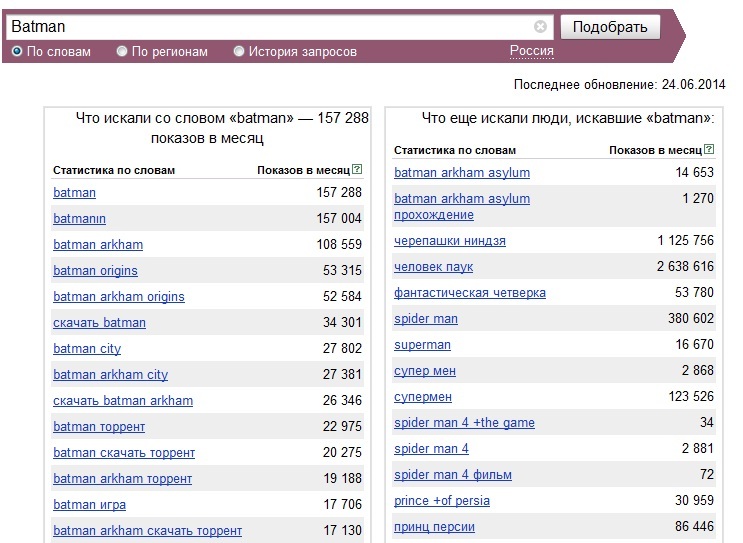The height and width of the screenshot is (543, 743).
Task: Open the 'черепашки ниндзя' related query
Action: pyautogui.click(x=450, y=241)
